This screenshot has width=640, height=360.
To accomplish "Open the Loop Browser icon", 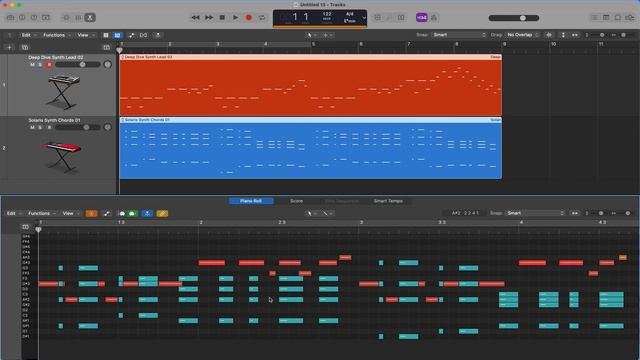I will coord(618,18).
